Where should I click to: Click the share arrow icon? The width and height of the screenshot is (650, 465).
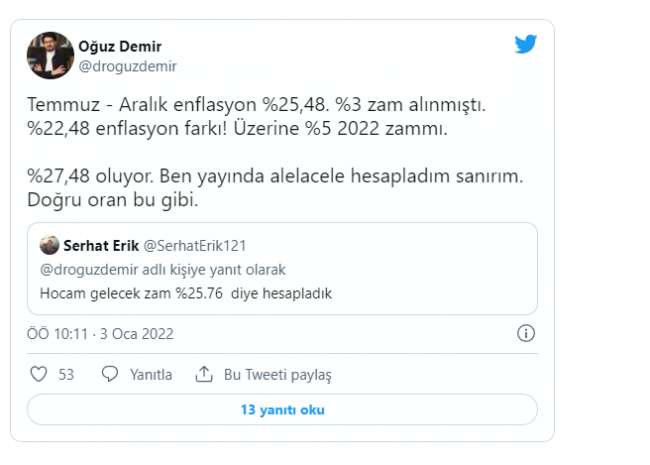(204, 374)
